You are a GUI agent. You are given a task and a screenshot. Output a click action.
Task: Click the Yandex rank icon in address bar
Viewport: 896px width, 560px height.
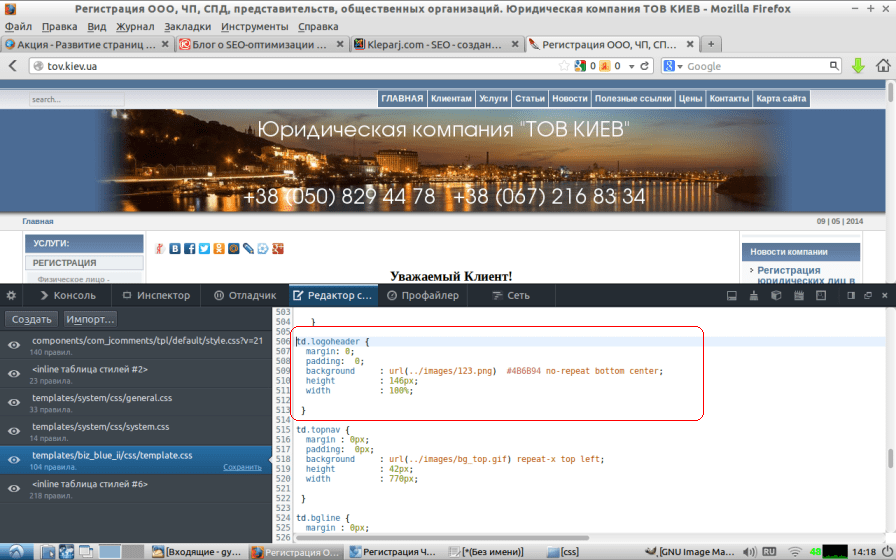605,66
